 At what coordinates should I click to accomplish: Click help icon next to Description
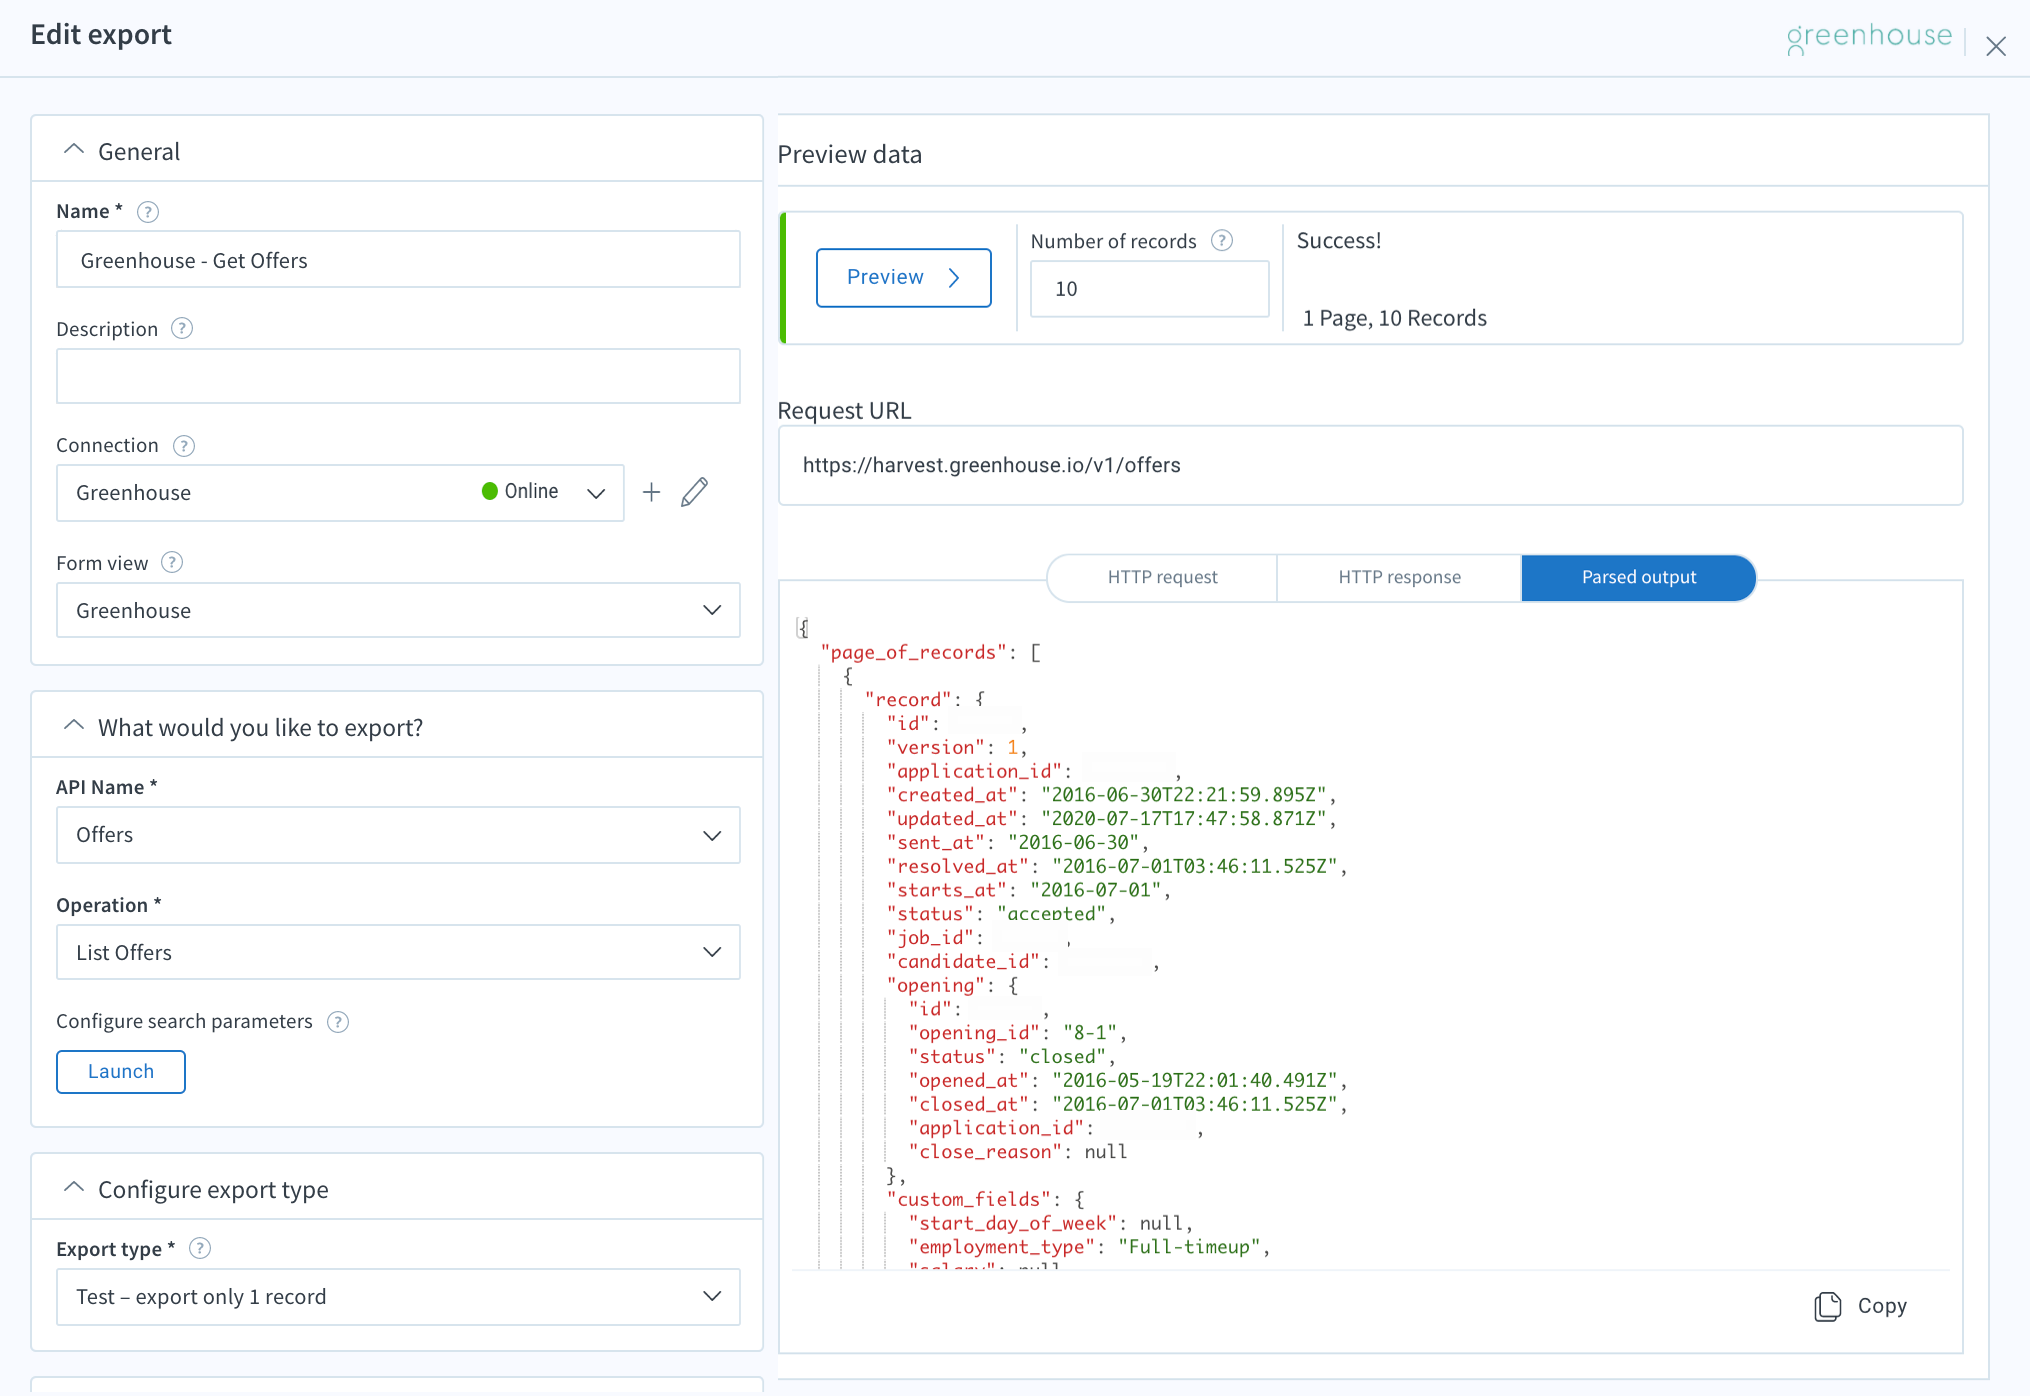tap(182, 329)
